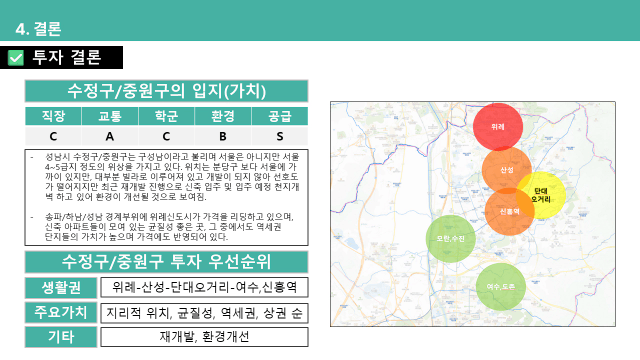The height and width of the screenshot is (360, 640).
Task: Click the green 모란,수진 circle on the map
Action: pos(451,238)
